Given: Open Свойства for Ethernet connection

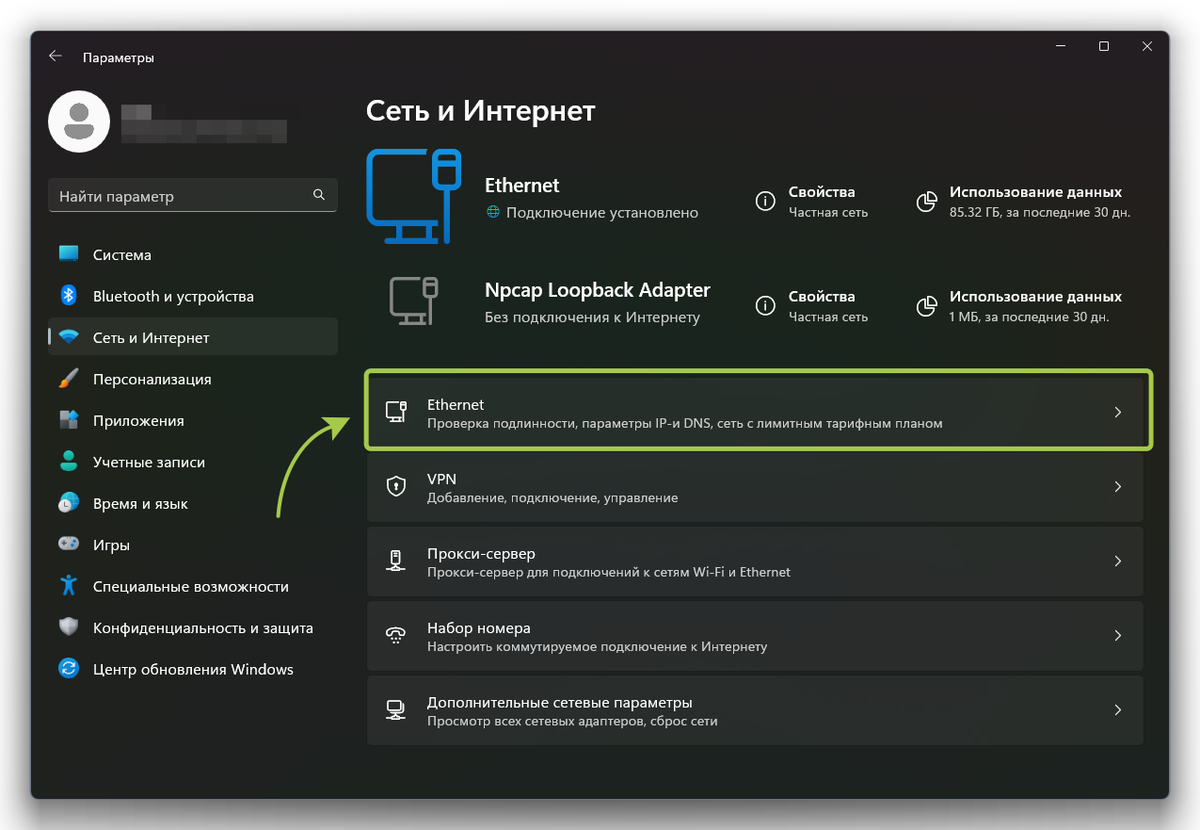Looking at the screenshot, I should [x=812, y=201].
